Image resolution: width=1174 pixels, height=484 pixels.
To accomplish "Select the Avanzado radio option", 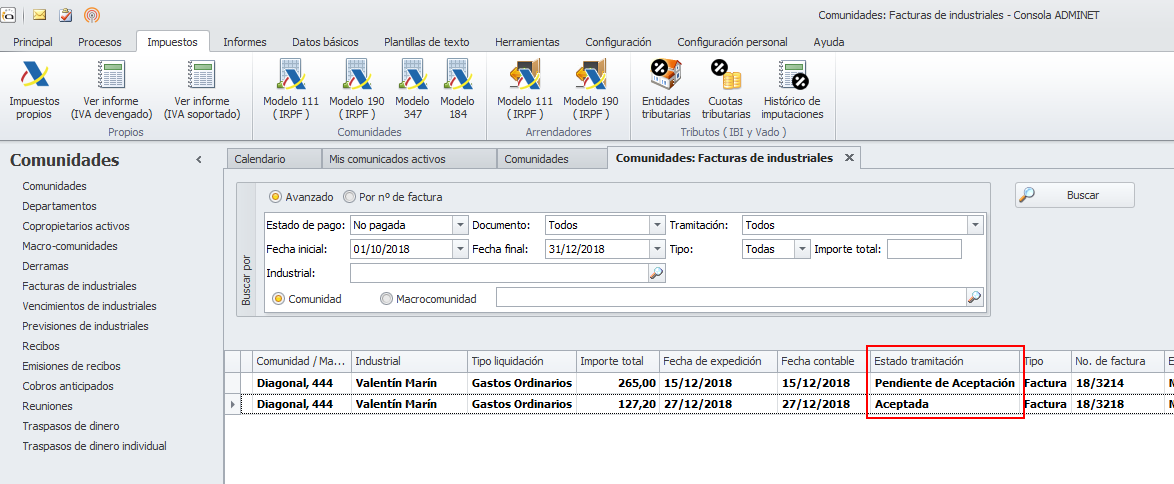I will pyautogui.click(x=276, y=197).
